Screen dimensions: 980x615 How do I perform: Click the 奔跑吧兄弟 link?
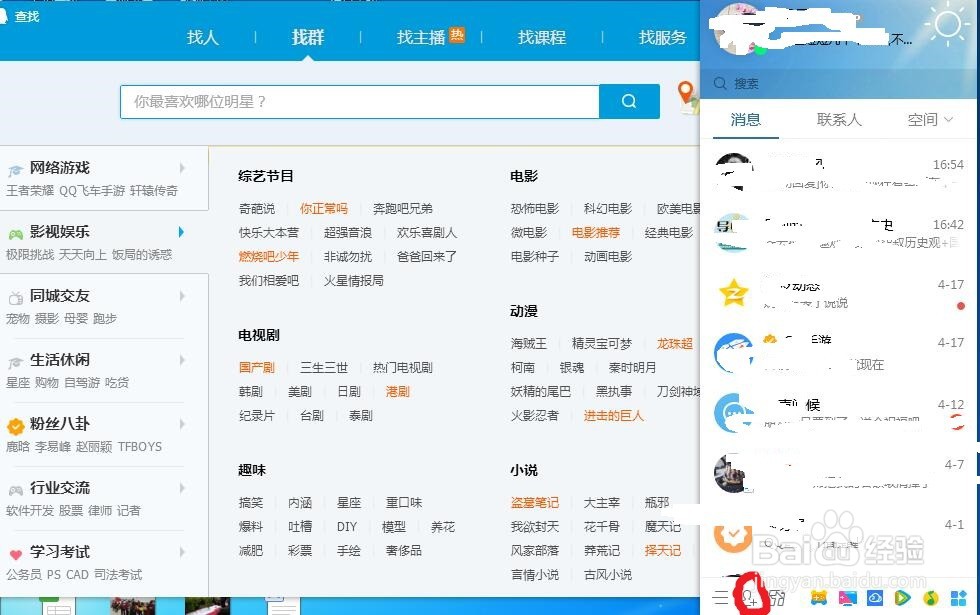click(x=402, y=209)
